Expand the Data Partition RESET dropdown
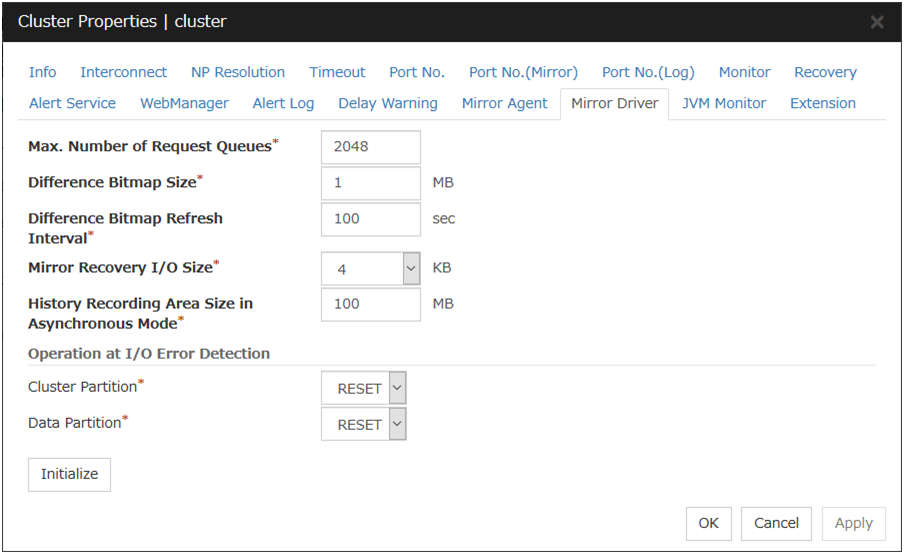This screenshot has height=554, width=904. coord(397,425)
